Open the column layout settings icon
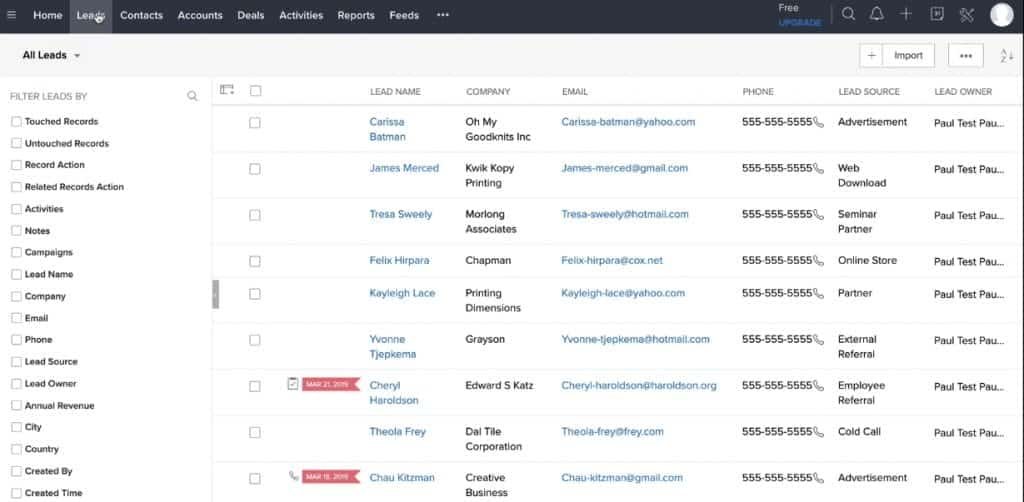 point(227,90)
